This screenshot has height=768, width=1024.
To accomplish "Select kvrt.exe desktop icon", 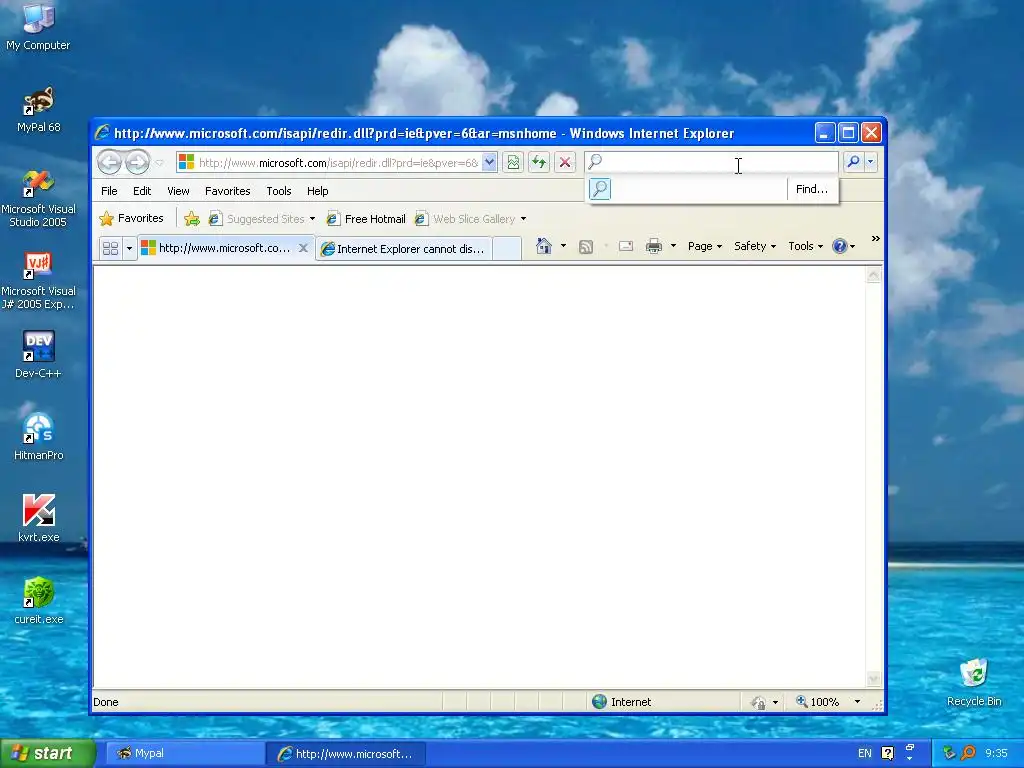I will click(x=39, y=519).
